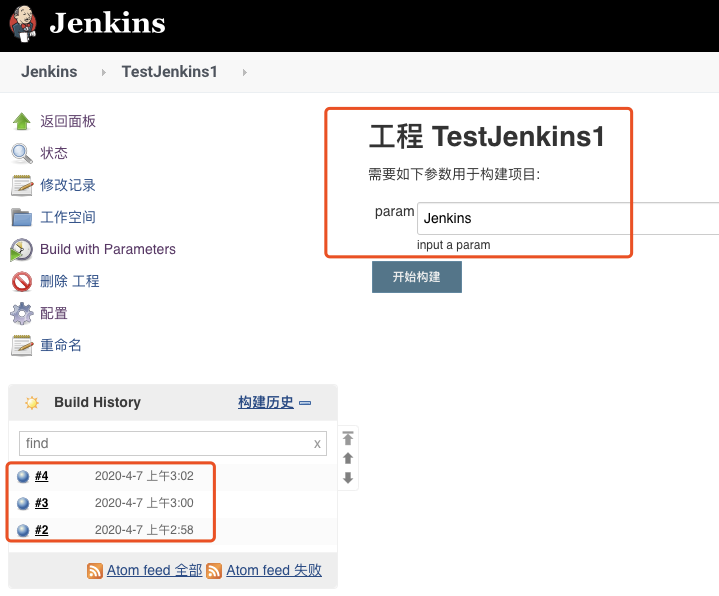Focus the find build search field
Image resolution: width=719 pixels, height=596 pixels.
pos(172,443)
